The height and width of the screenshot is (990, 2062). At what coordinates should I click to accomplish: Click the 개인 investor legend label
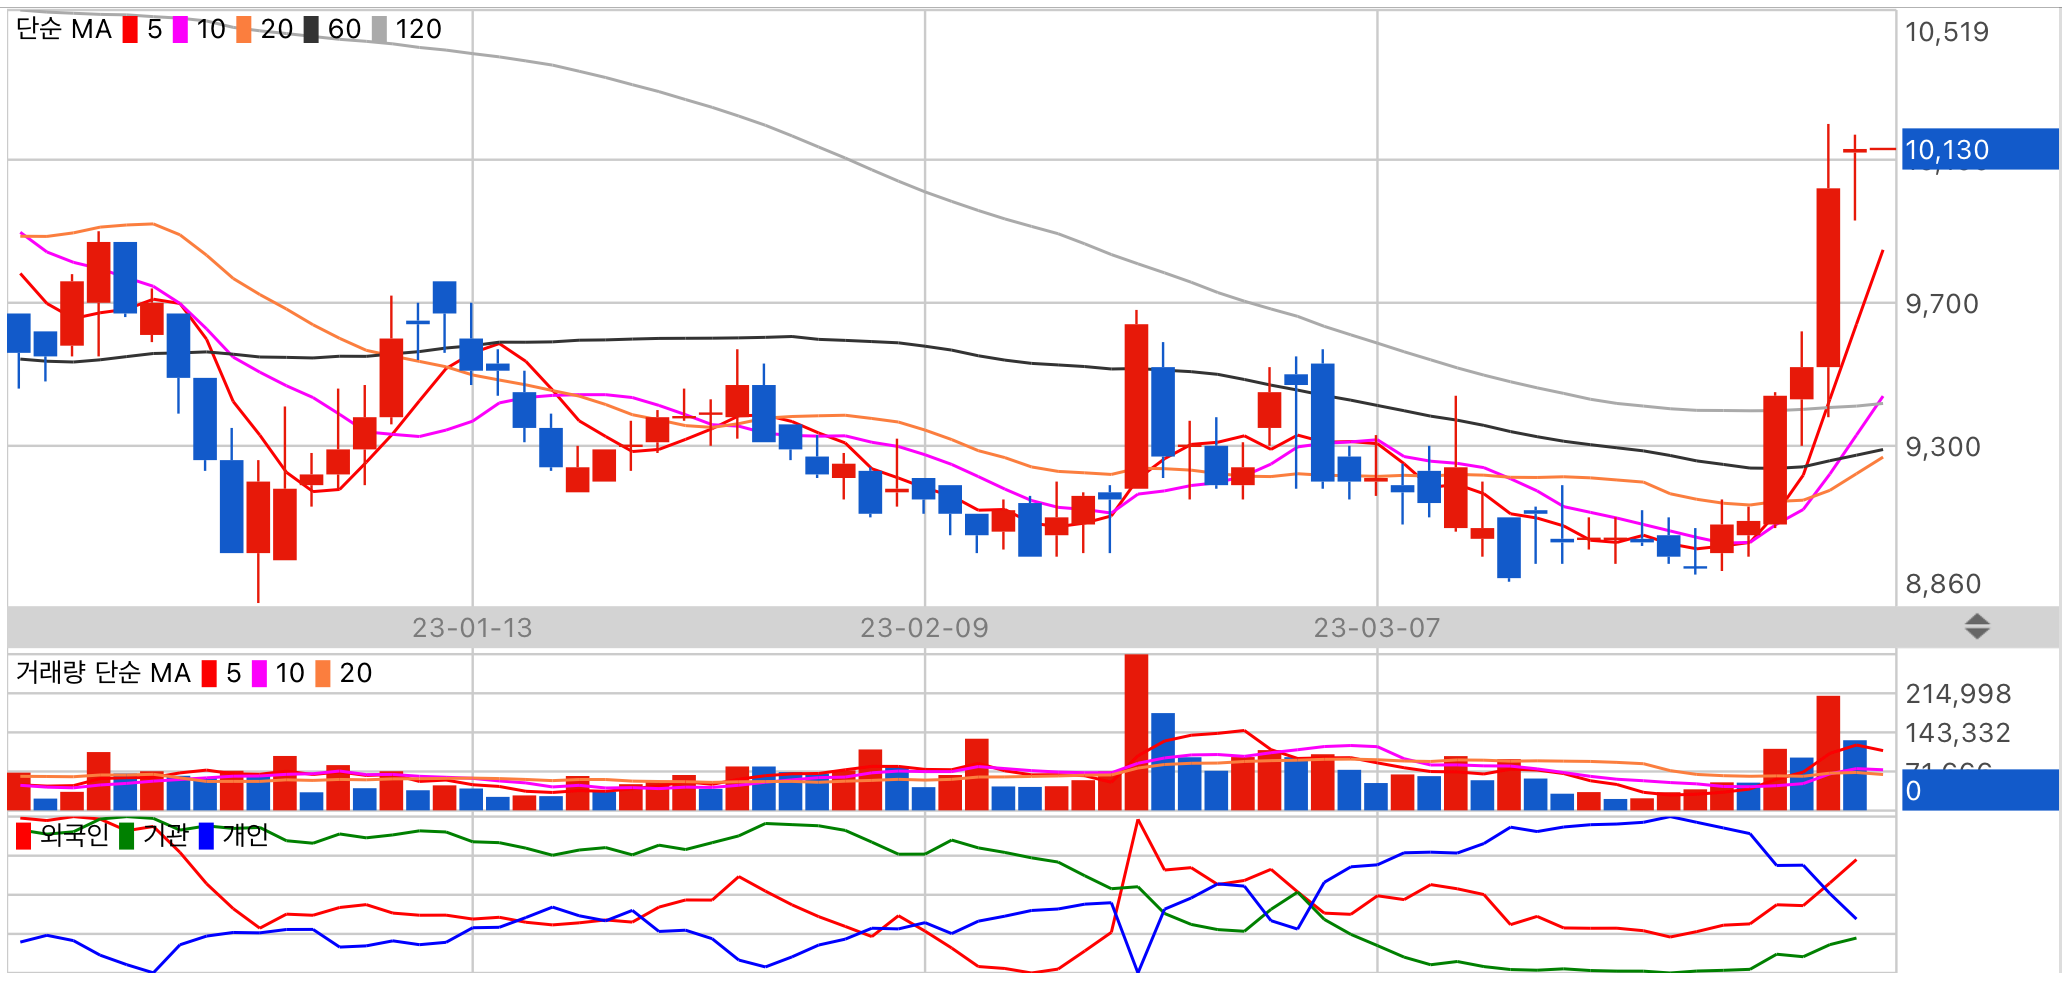(245, 835)
